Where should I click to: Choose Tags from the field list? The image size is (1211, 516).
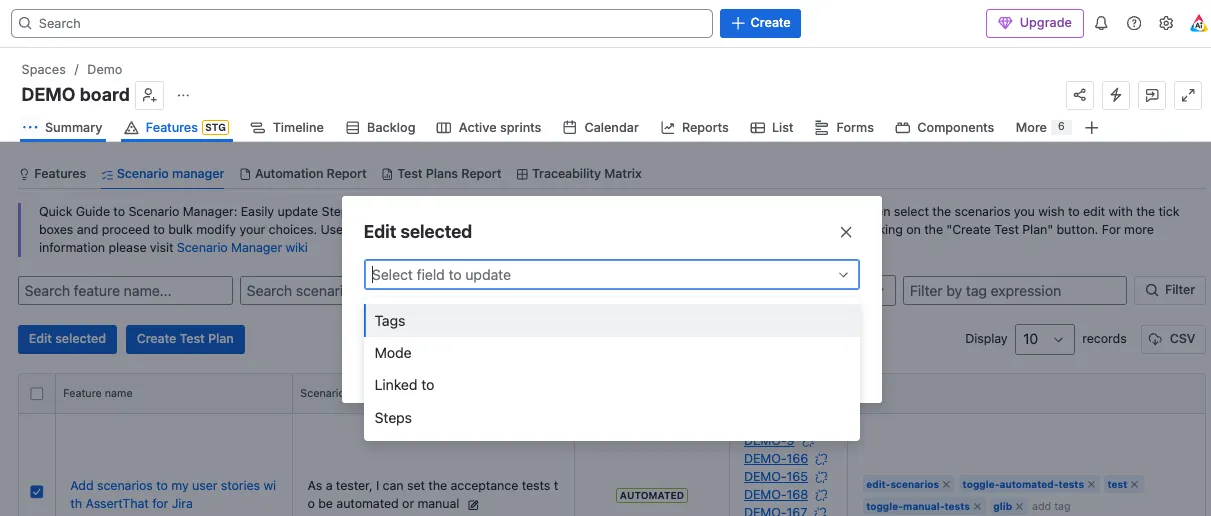pos(612,321)
